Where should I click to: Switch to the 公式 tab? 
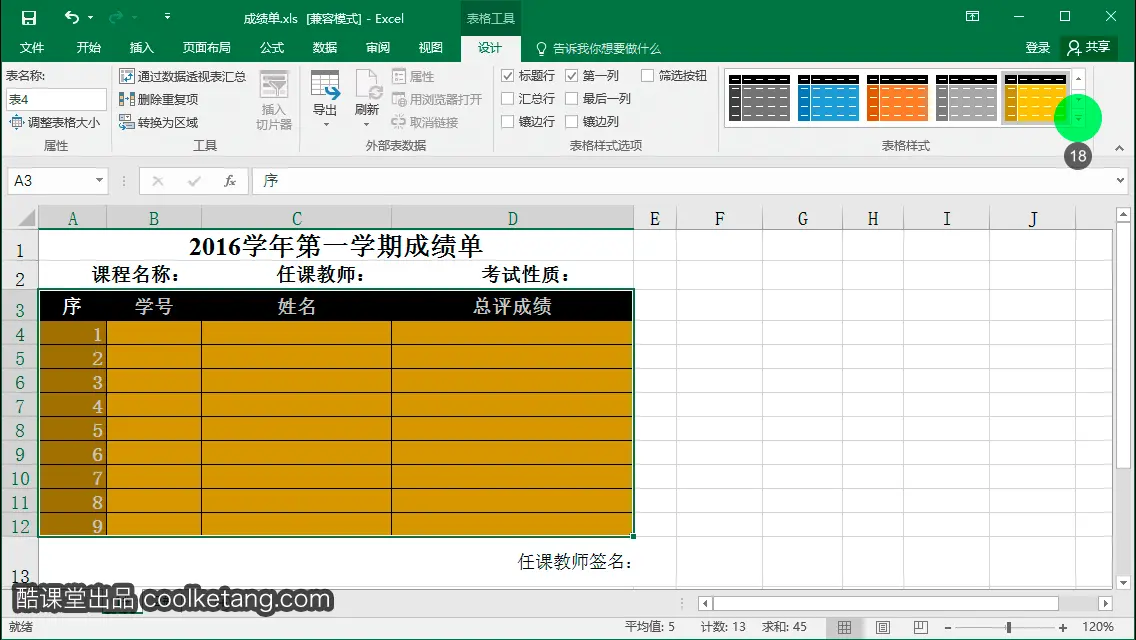coord(272,48)
